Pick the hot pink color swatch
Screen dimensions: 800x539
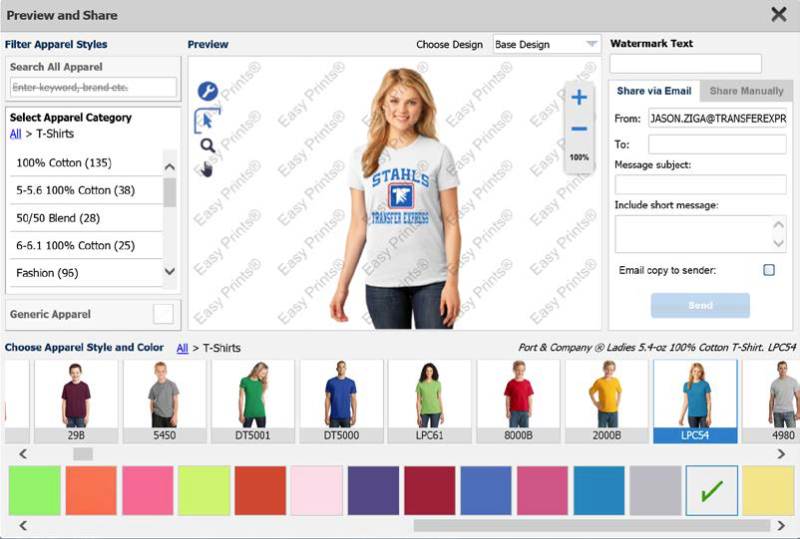[147, 491]
